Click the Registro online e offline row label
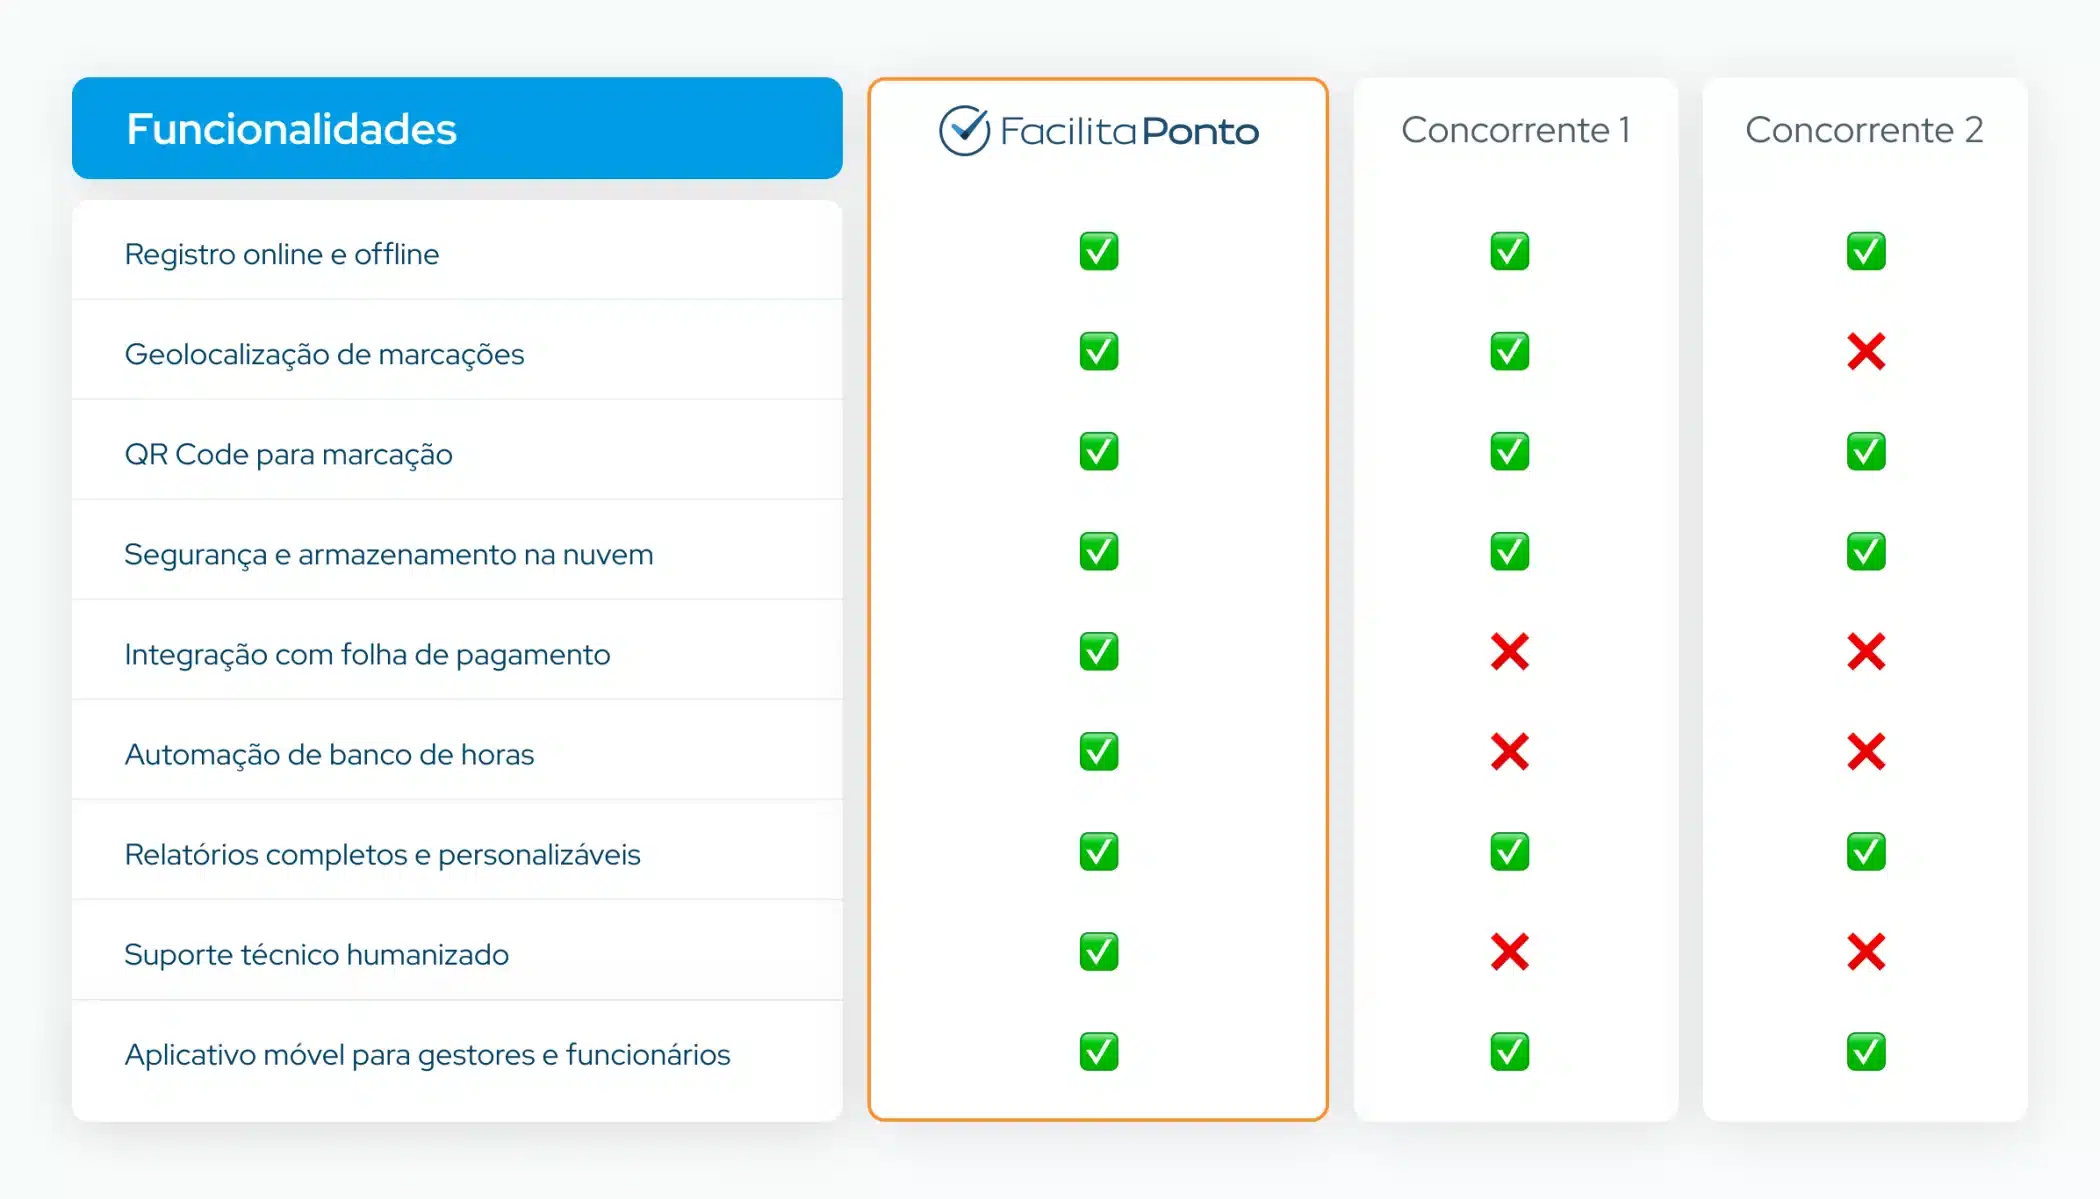 coord(282,254)
